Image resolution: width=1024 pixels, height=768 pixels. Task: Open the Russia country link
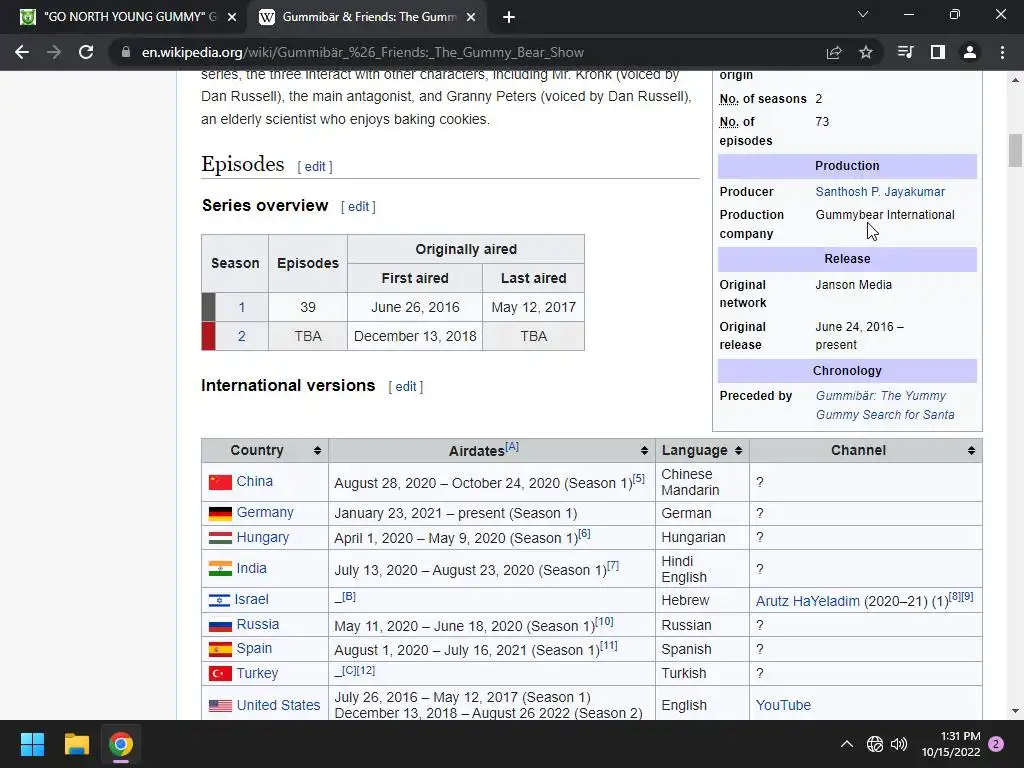point(258,624)
